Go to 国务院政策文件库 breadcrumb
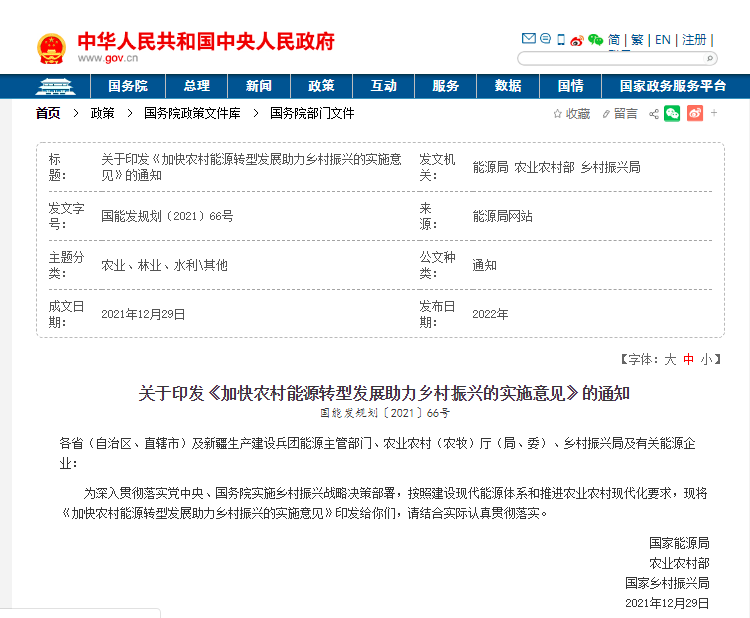The image size is (750, 618). coord(192,113)
